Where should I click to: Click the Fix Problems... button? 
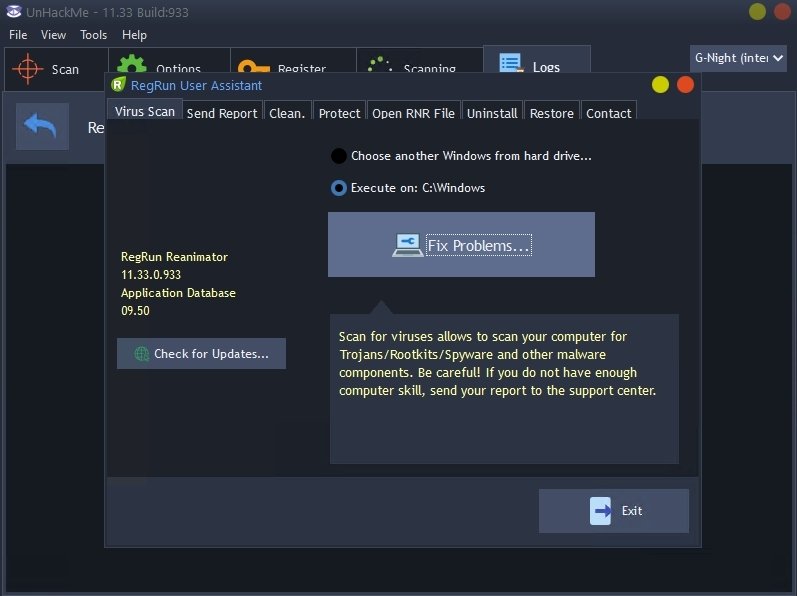(x=461, y=244)
